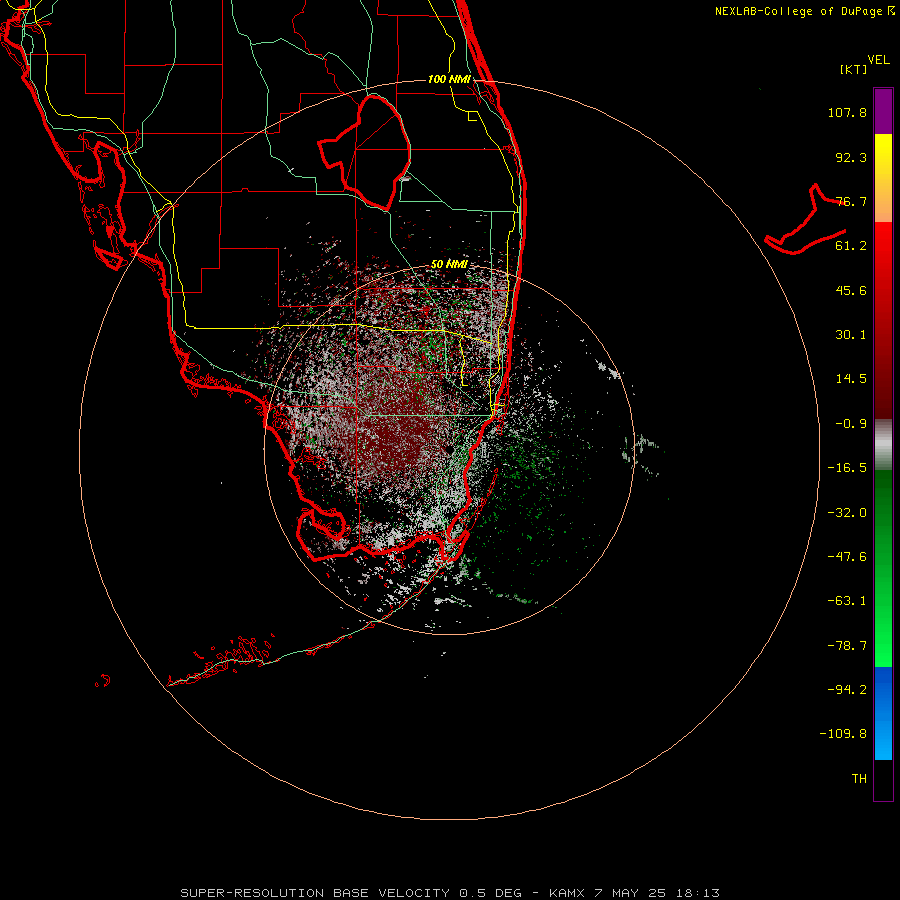The width and height of the screenshot is (900, 900).
Task: Click the -0.9 velocity scale value
Action: [x=851, y=424]
